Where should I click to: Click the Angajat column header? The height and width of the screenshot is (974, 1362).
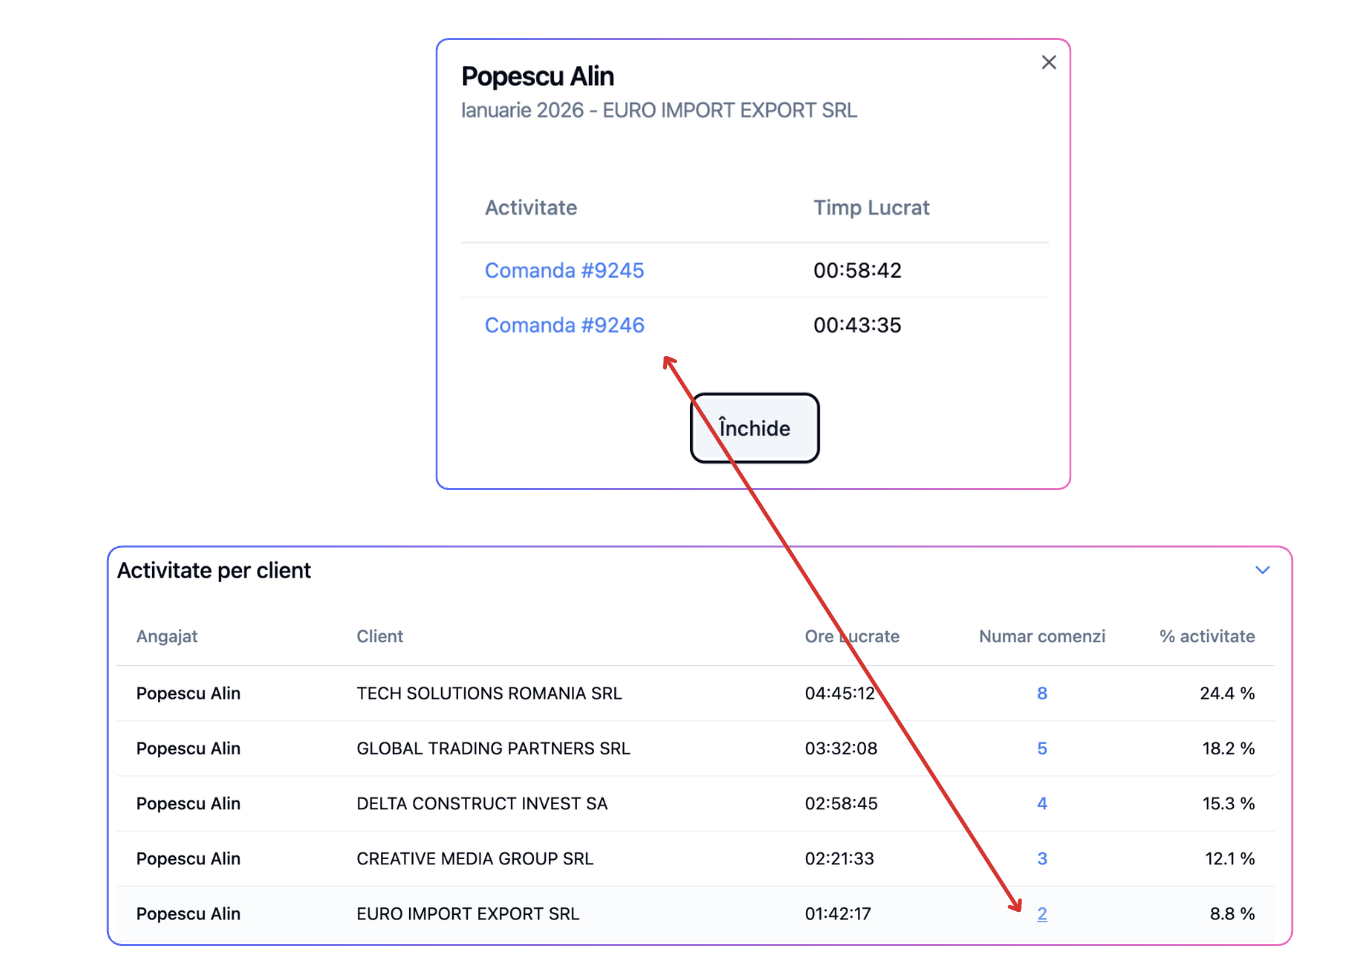coord(167,636)
